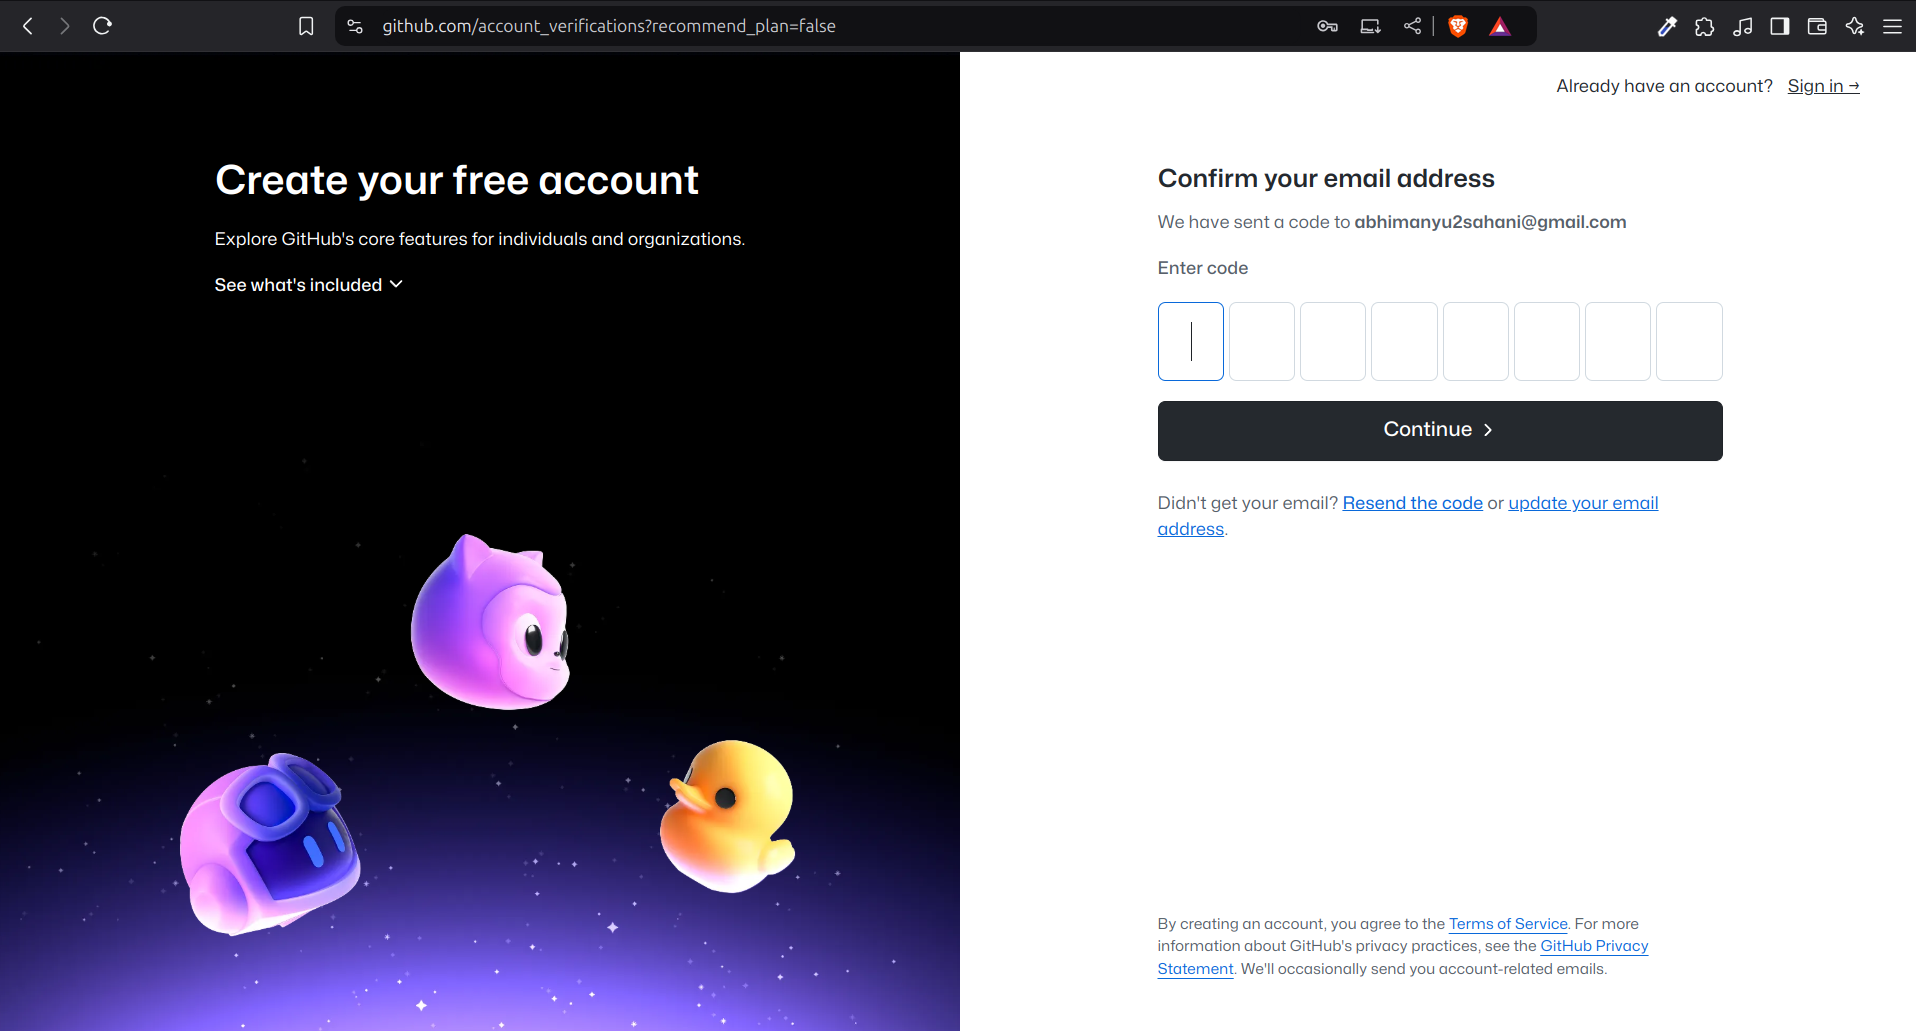This screenshot has height=1031, width=1916.
Task: Bookmark this page
Action: [306, 26]
